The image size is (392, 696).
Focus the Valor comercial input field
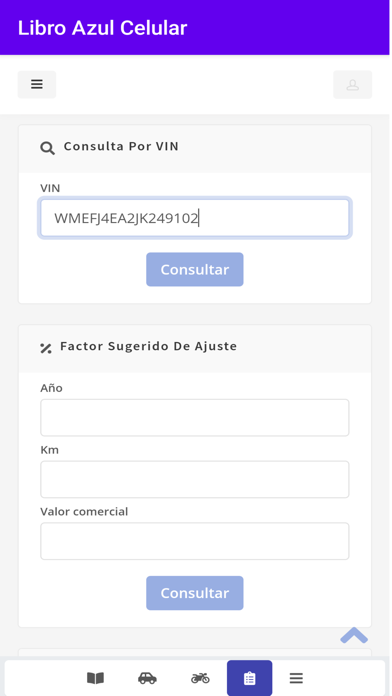195,541
